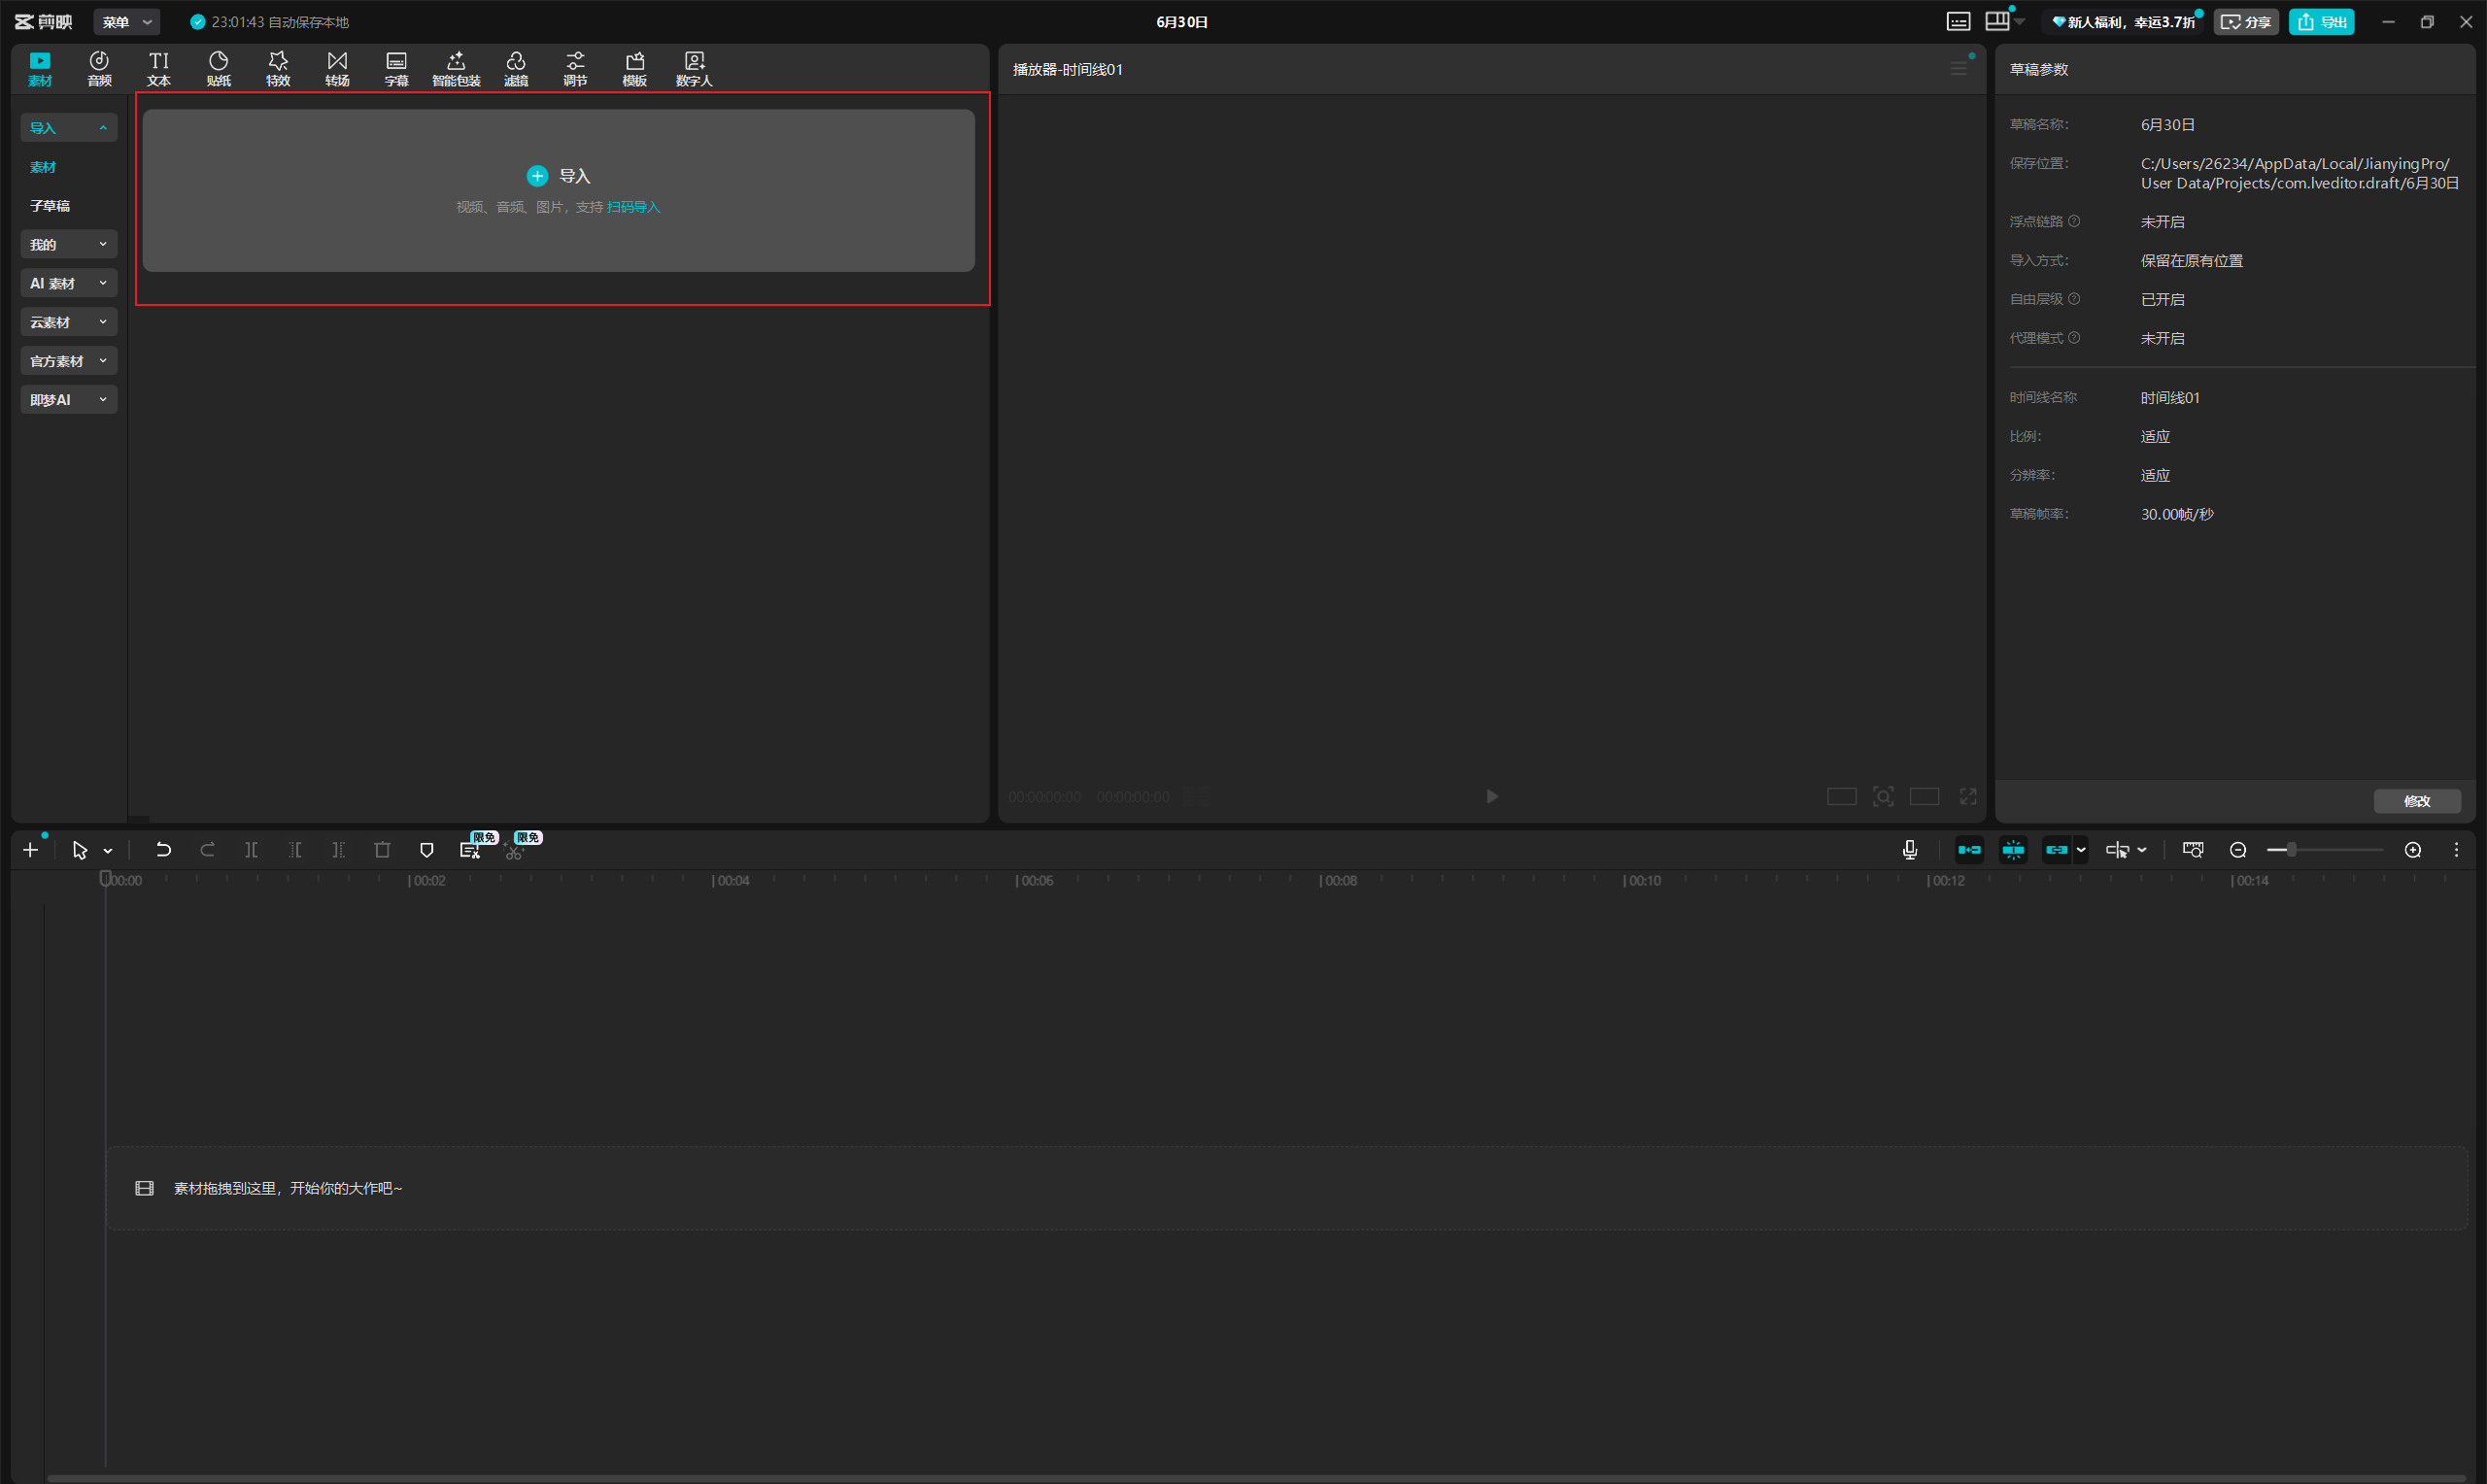Click the 导出 export button
This screenshot has width=2487, height=1484.
point(2321,22)
